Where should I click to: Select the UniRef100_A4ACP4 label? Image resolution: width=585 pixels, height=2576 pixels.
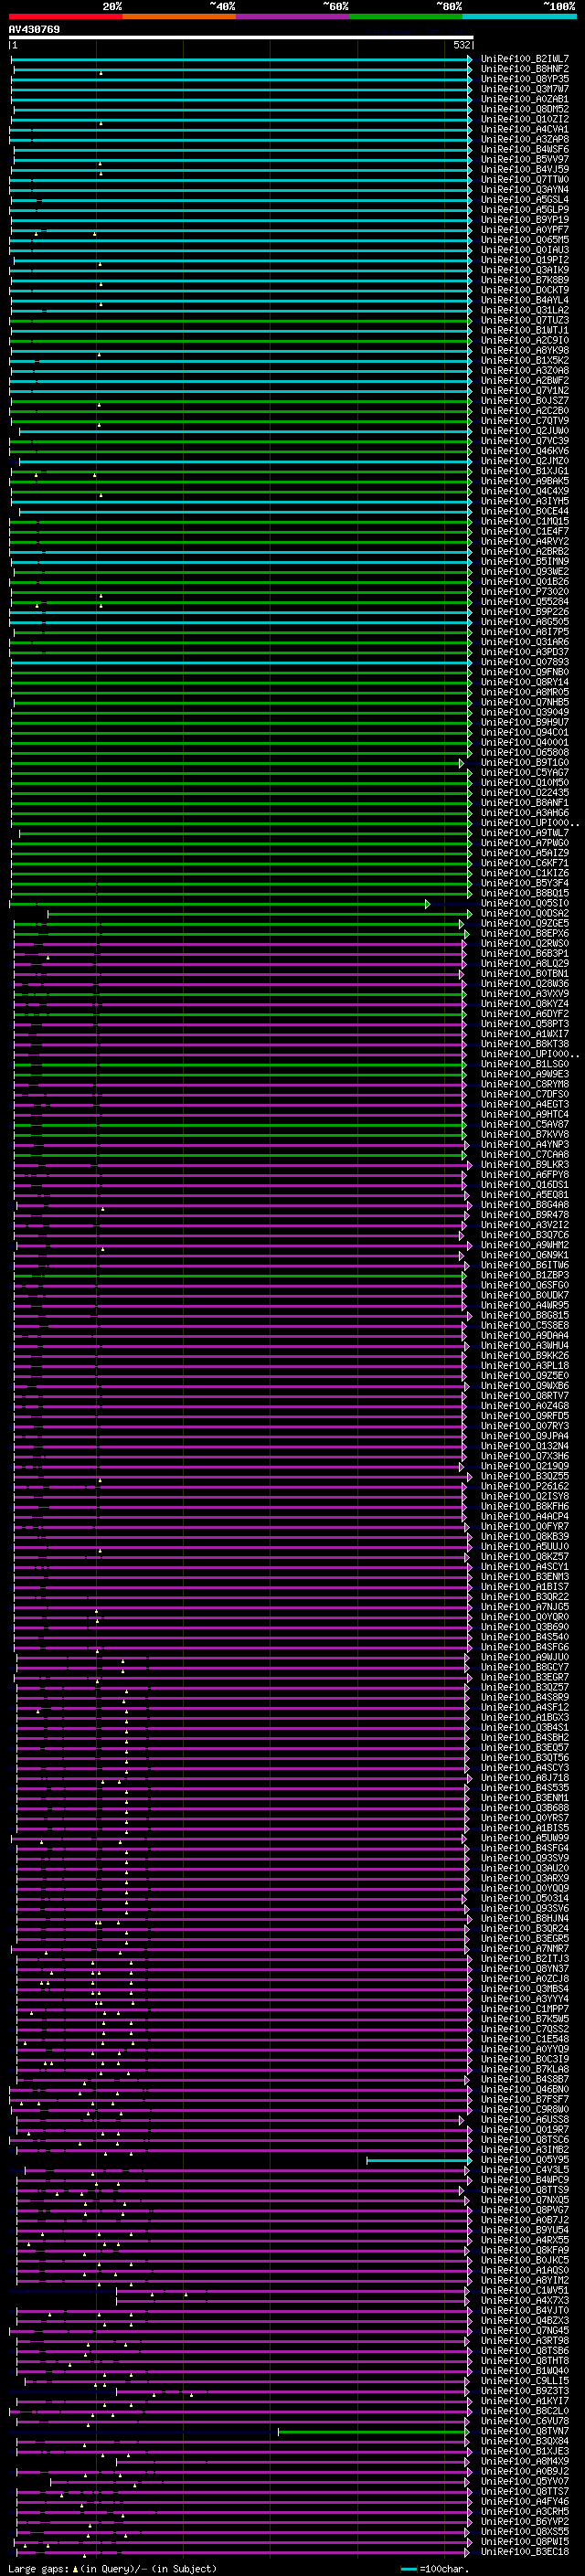pyautogui.click(x=525, y=1516)
